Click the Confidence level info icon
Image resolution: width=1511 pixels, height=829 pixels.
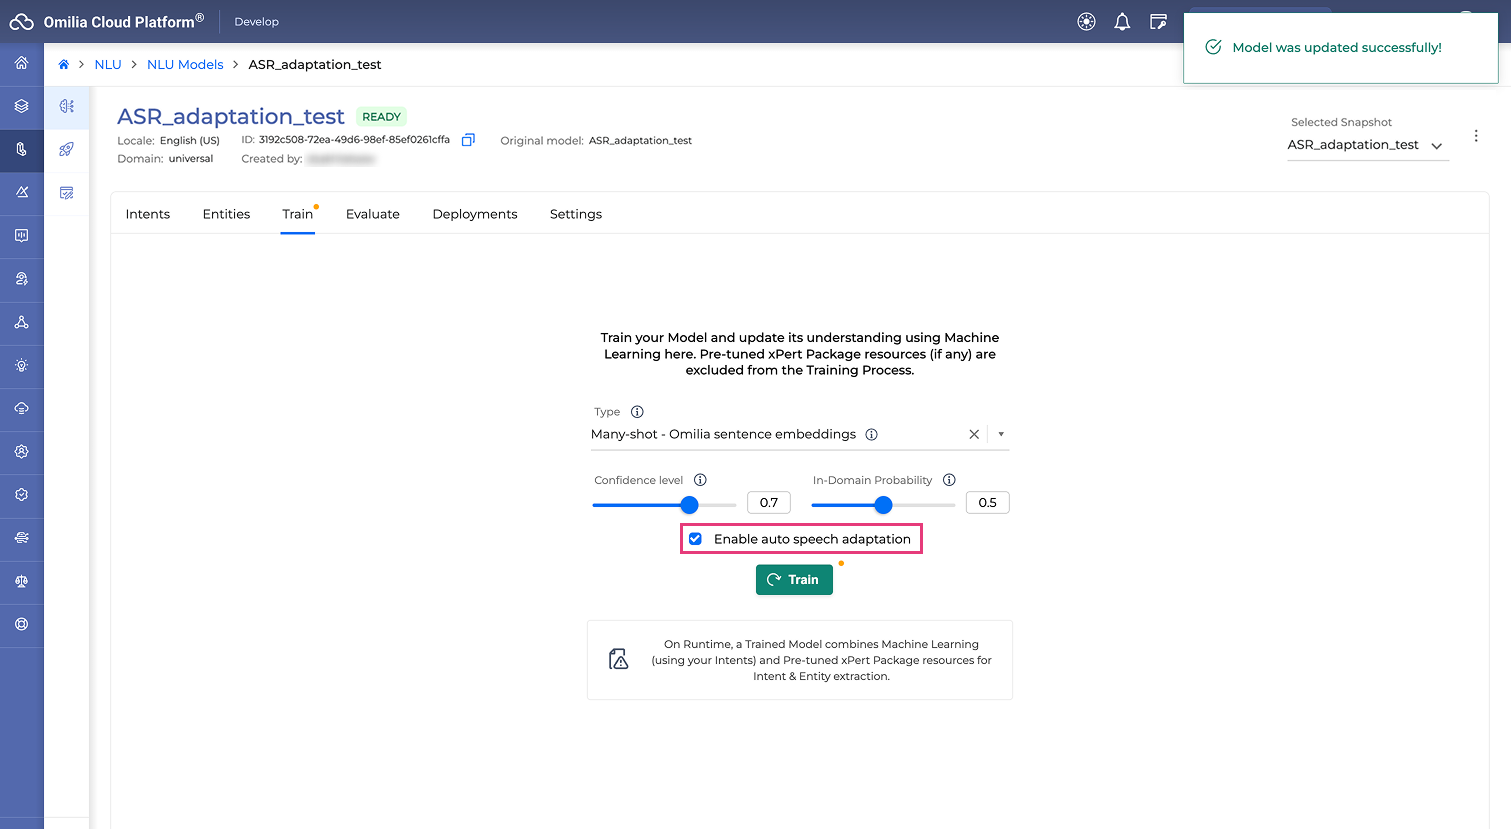pos(700,480)
